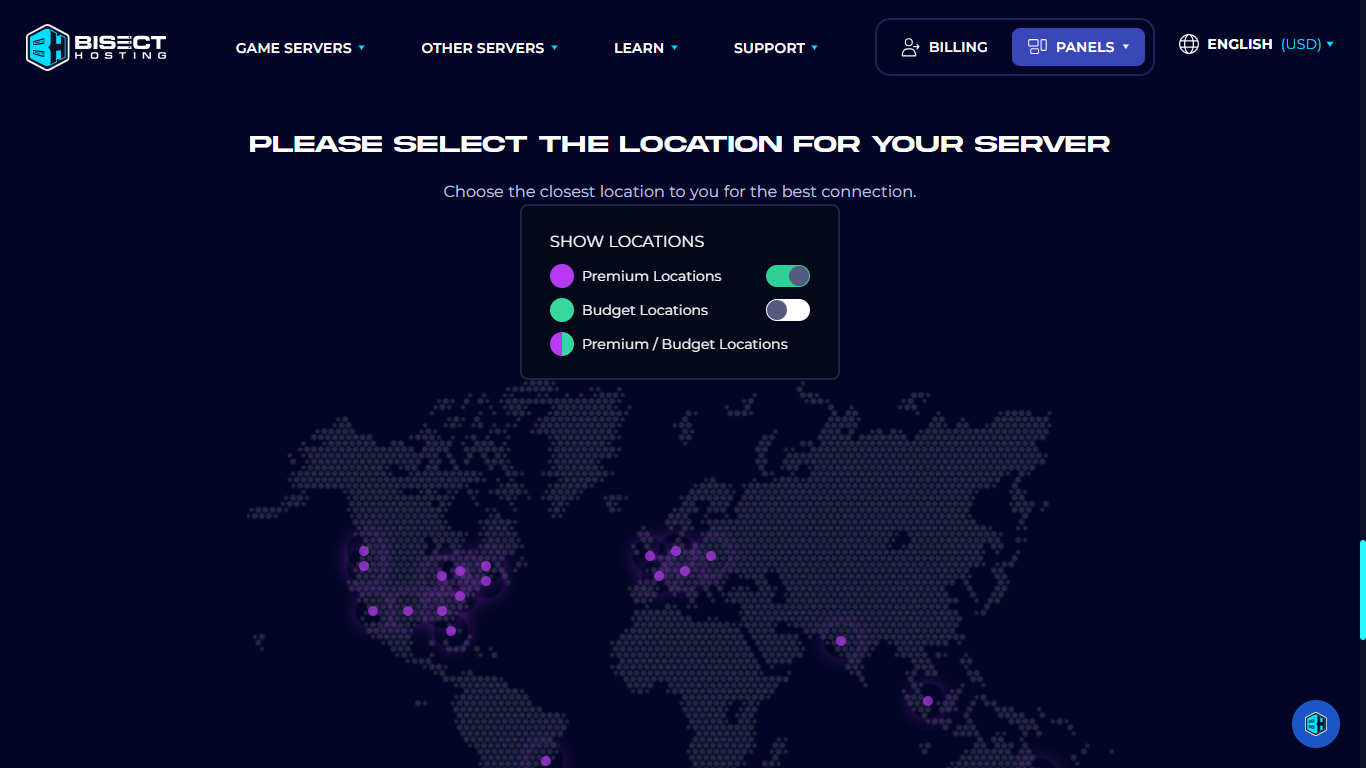Click the Other Servers link

484,47
